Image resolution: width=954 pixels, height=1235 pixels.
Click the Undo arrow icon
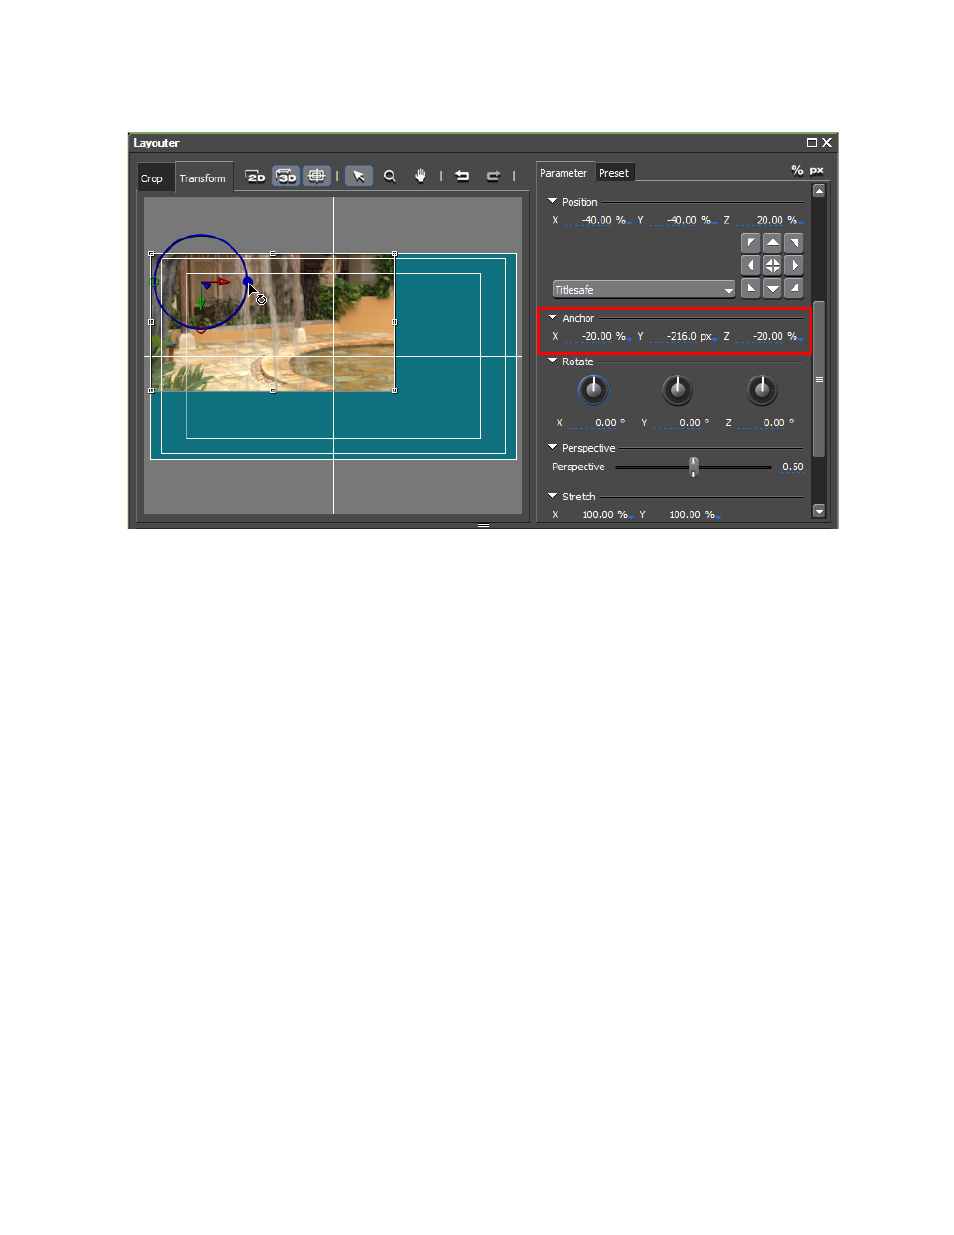pyautogui.click(x=462, y=176)
